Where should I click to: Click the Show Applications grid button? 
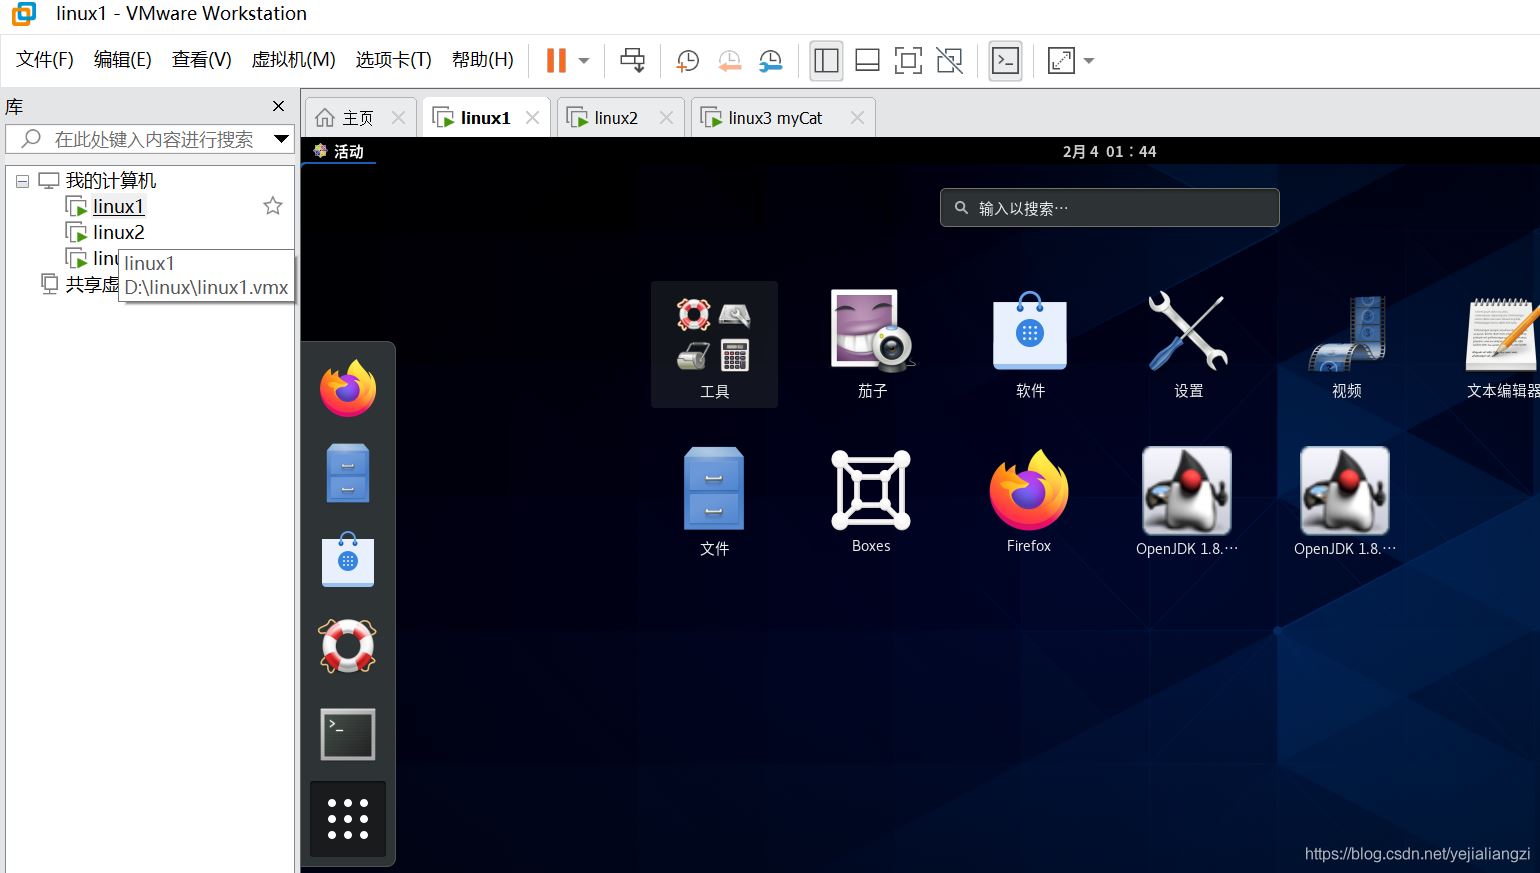click(348, 819)
